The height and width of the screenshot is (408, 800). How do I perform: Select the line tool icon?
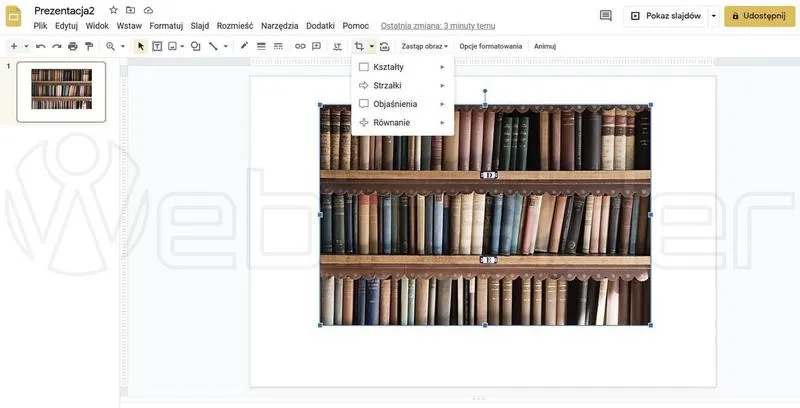pyautogui.click(x=213, y=46)
